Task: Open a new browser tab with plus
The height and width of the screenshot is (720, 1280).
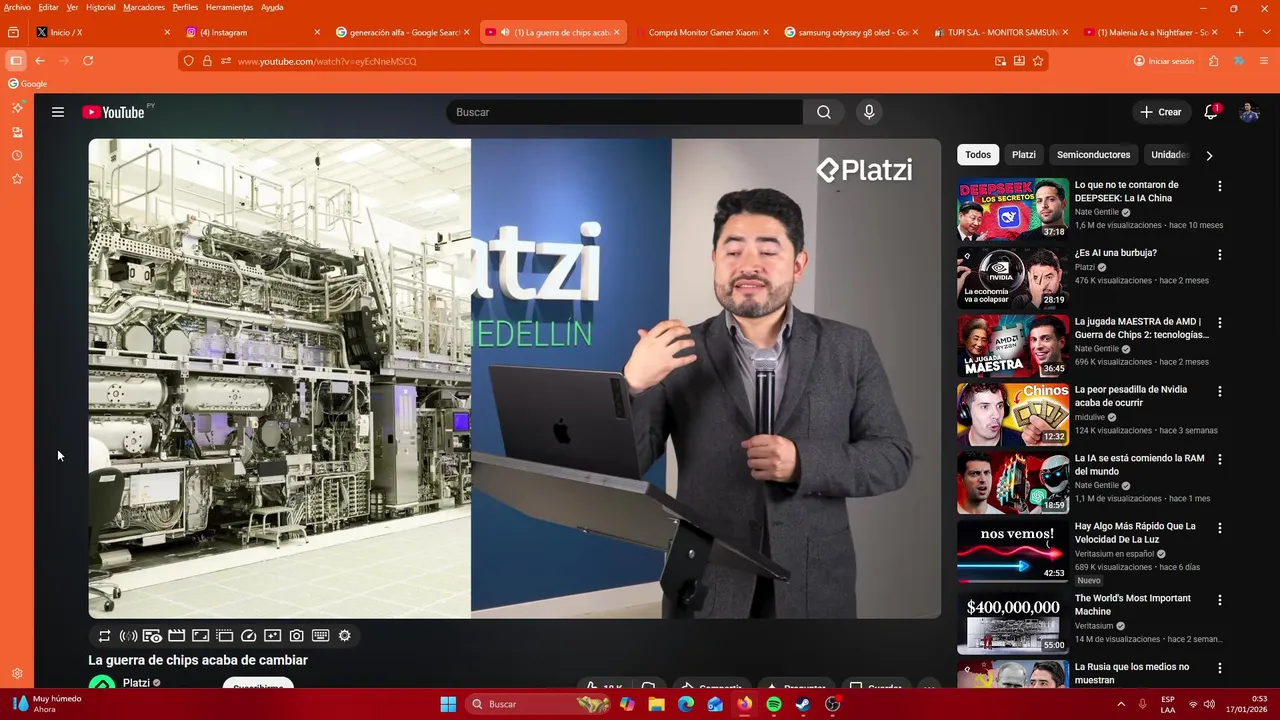Action: (x=1240, y=32)
